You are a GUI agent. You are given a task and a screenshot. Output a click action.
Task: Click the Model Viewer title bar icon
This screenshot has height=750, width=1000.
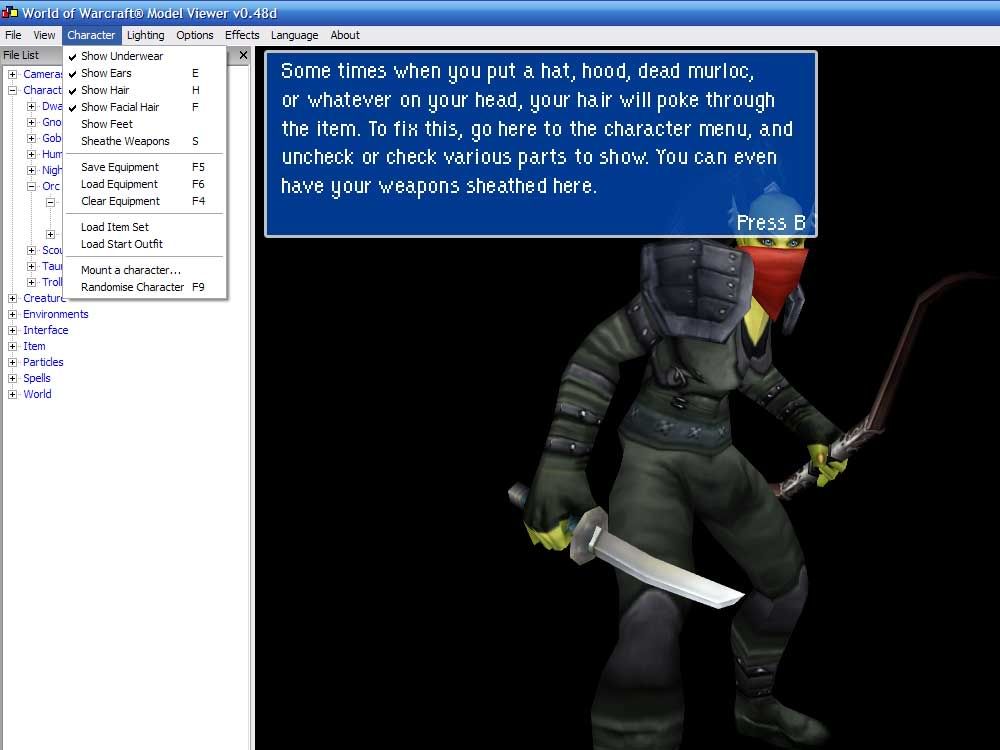click(x=10, y=12)
